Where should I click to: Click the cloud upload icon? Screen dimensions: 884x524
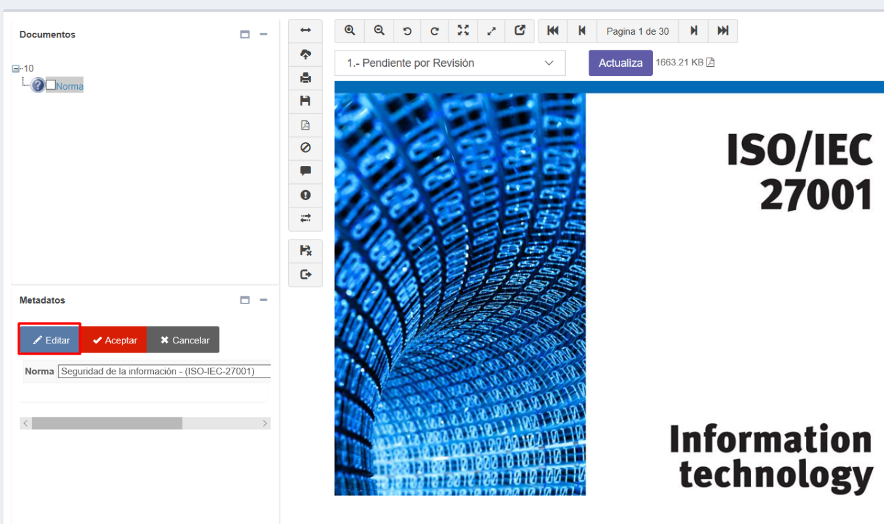(x=305, y=54)
